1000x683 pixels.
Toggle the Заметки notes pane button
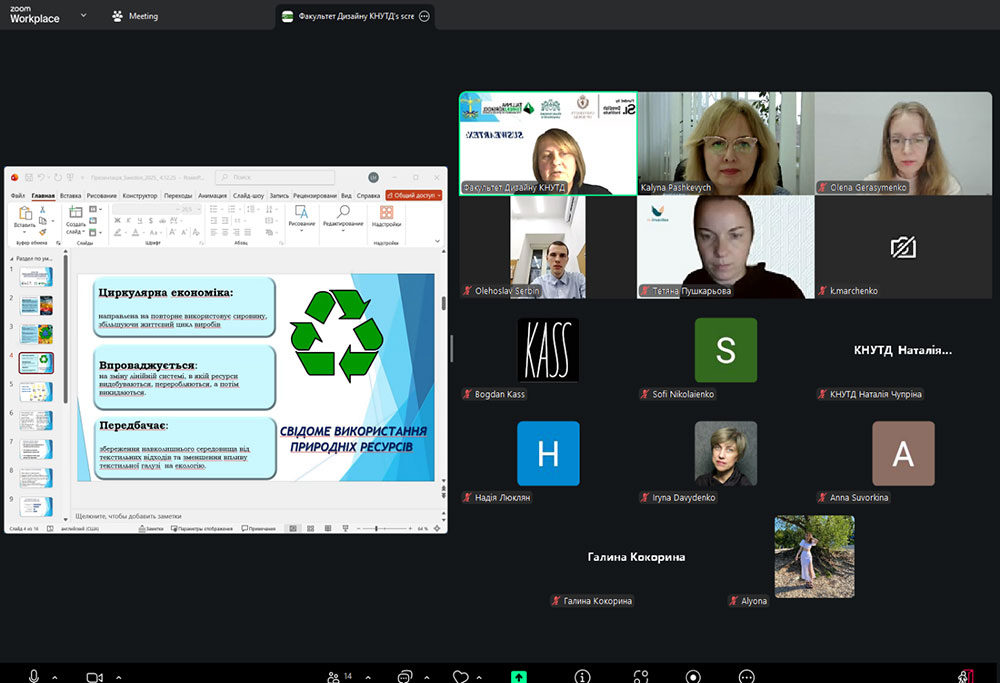151,528
